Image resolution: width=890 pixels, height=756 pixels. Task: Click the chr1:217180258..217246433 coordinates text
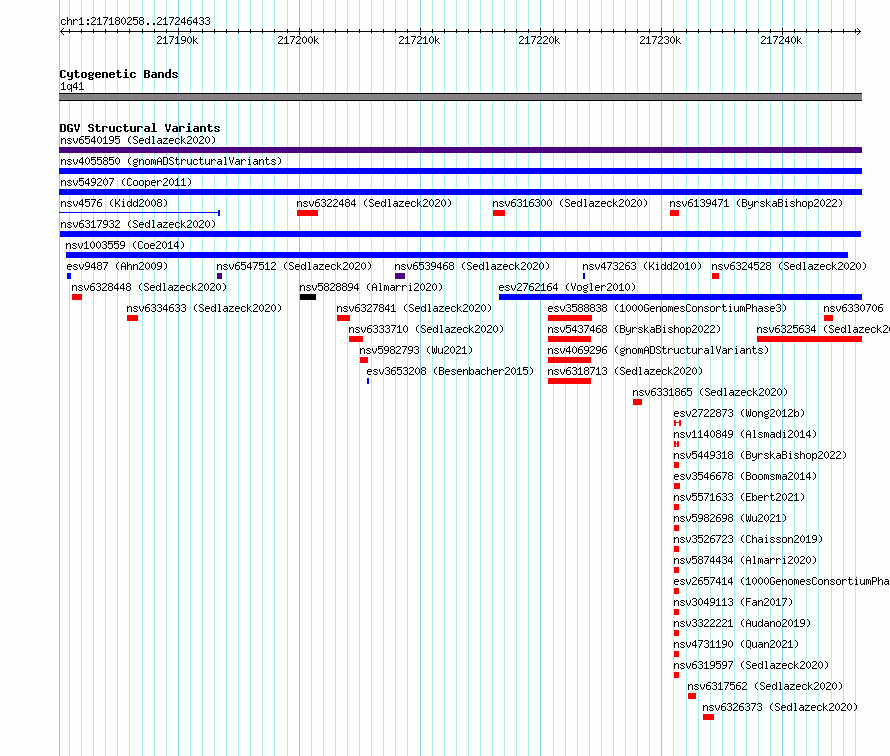point(135,21)
